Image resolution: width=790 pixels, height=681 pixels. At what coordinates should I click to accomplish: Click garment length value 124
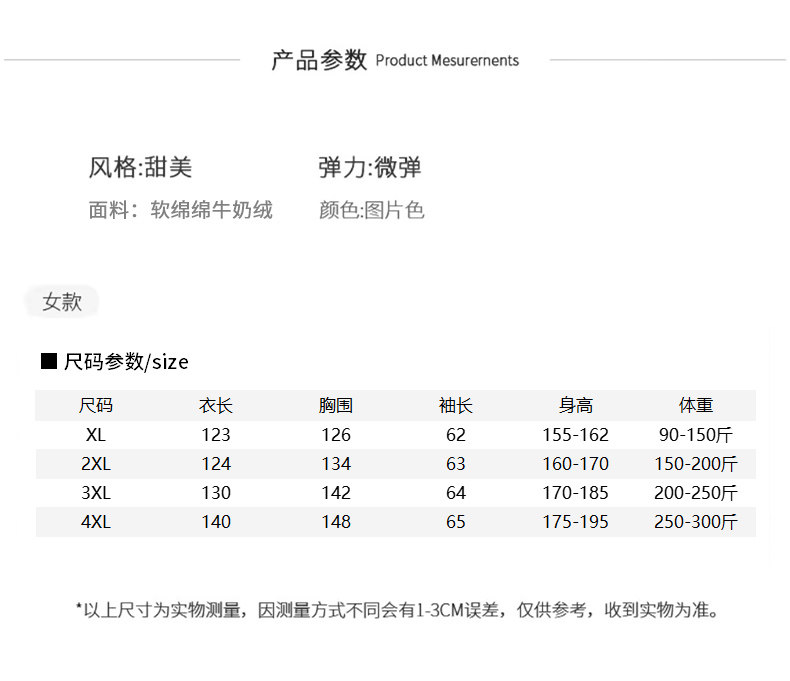(216, 463)
